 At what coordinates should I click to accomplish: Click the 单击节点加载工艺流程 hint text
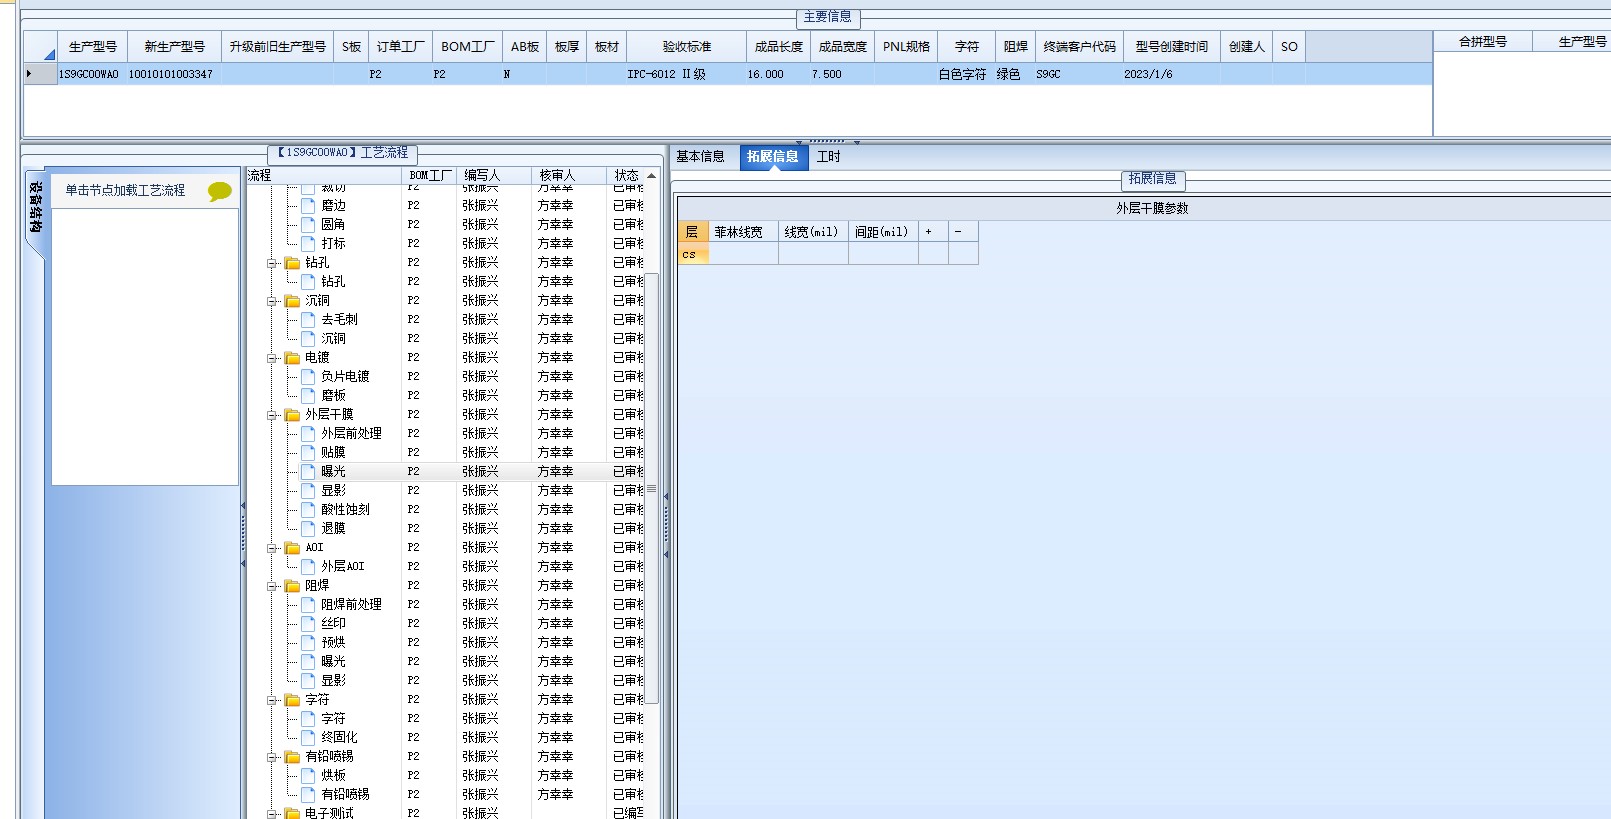coord(125,190)
